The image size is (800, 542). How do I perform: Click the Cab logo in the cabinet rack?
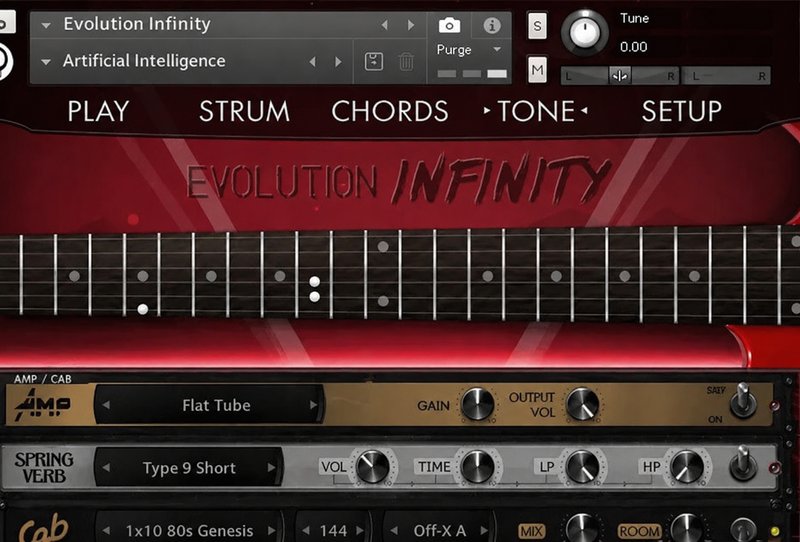pos(44,528)
